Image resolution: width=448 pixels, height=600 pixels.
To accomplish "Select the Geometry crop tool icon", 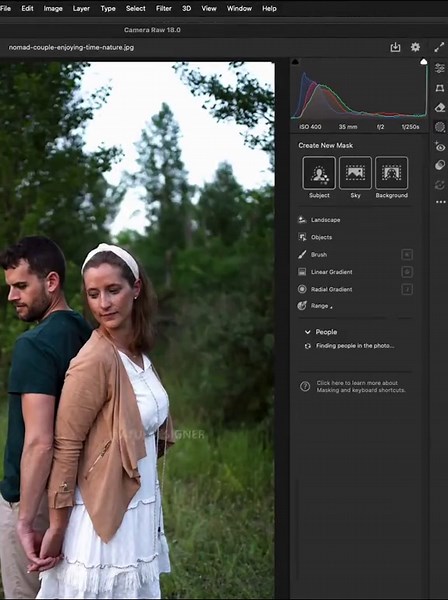I will click(x=440, y=88).
